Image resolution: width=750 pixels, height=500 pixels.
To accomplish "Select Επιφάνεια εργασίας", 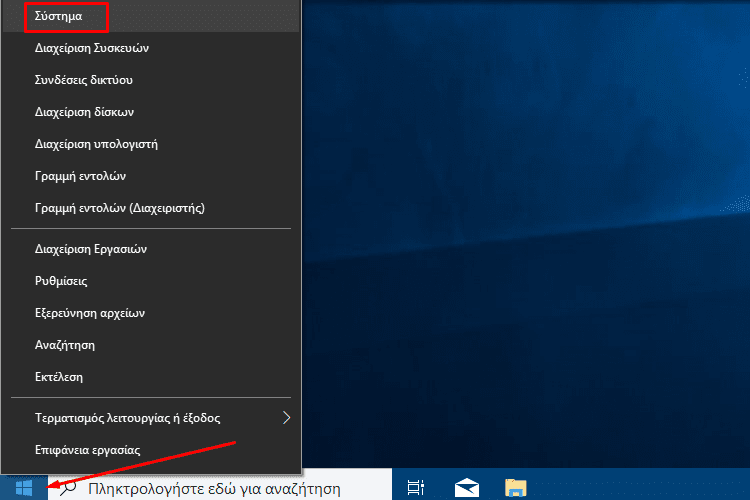I will 151,450.
